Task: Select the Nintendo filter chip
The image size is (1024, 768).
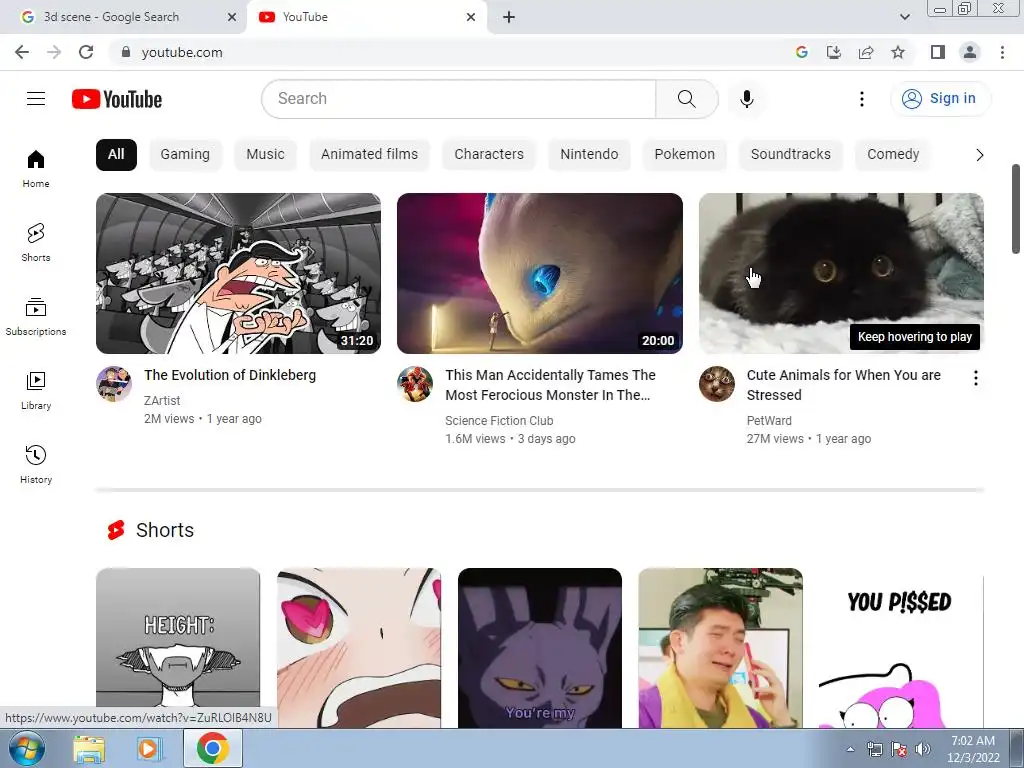Action: tap(589, 155)
